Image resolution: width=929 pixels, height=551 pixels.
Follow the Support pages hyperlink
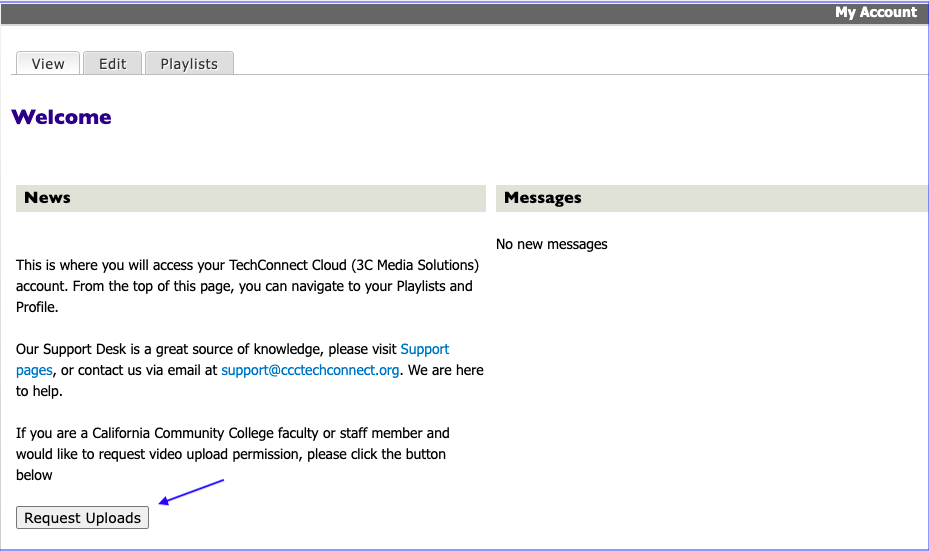(x=424, y=349)
